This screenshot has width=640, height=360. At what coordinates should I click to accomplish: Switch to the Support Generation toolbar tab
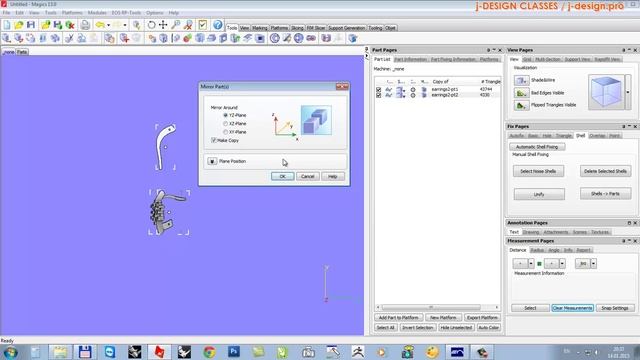[x=347, y=28]
